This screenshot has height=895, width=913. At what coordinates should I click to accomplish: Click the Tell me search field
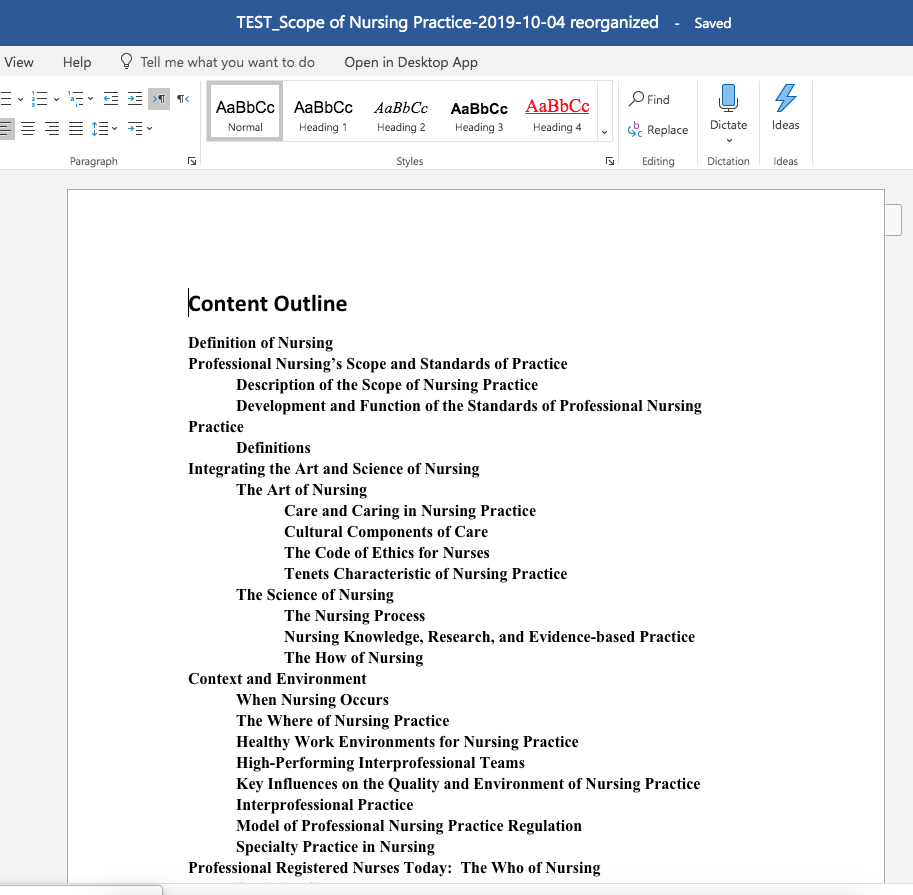(227, 62)
